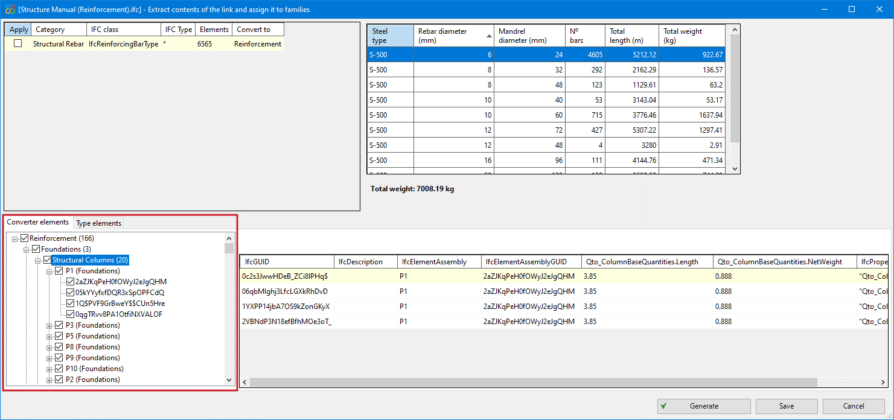Uncheck the P3 (Foundations) checkbox
894x420 pixels.
(x=59, y=325)
